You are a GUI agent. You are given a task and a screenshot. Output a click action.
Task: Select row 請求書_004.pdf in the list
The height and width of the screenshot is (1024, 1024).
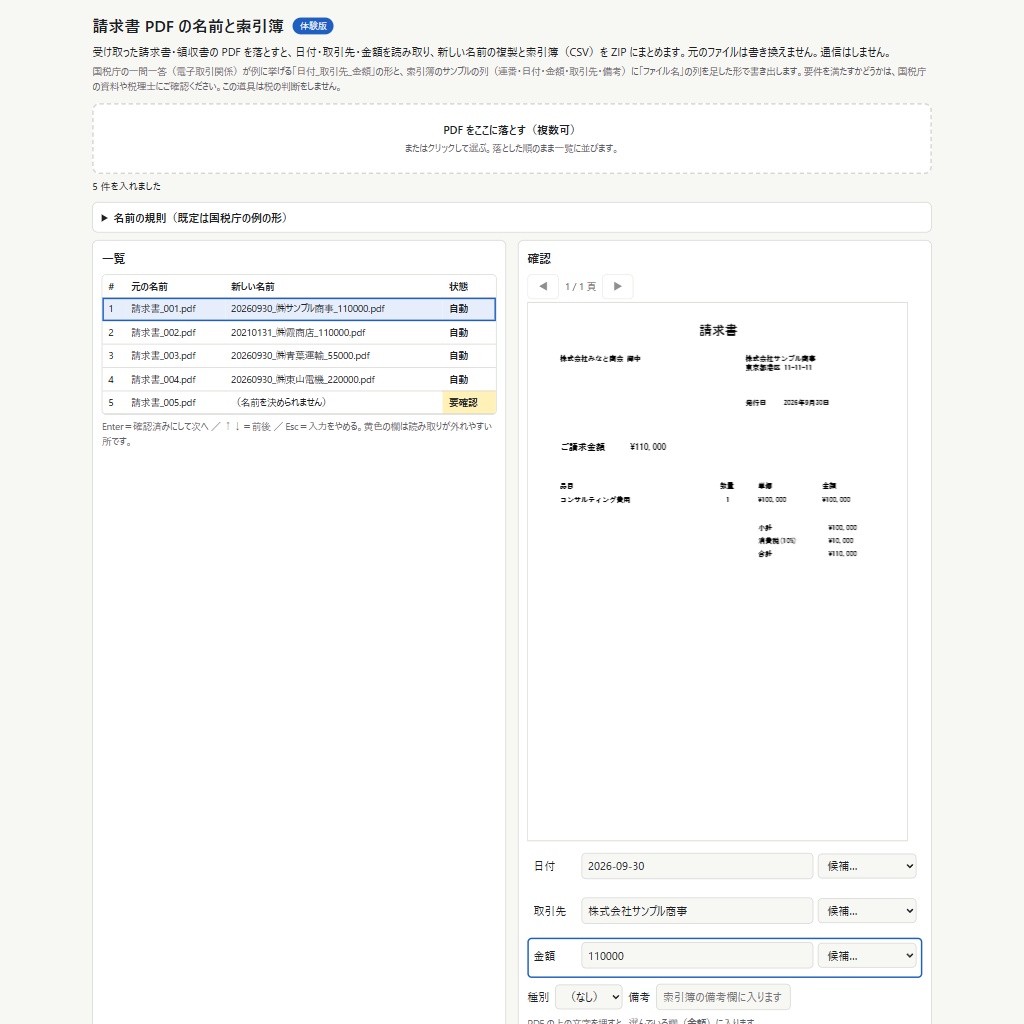coord(299,379)
